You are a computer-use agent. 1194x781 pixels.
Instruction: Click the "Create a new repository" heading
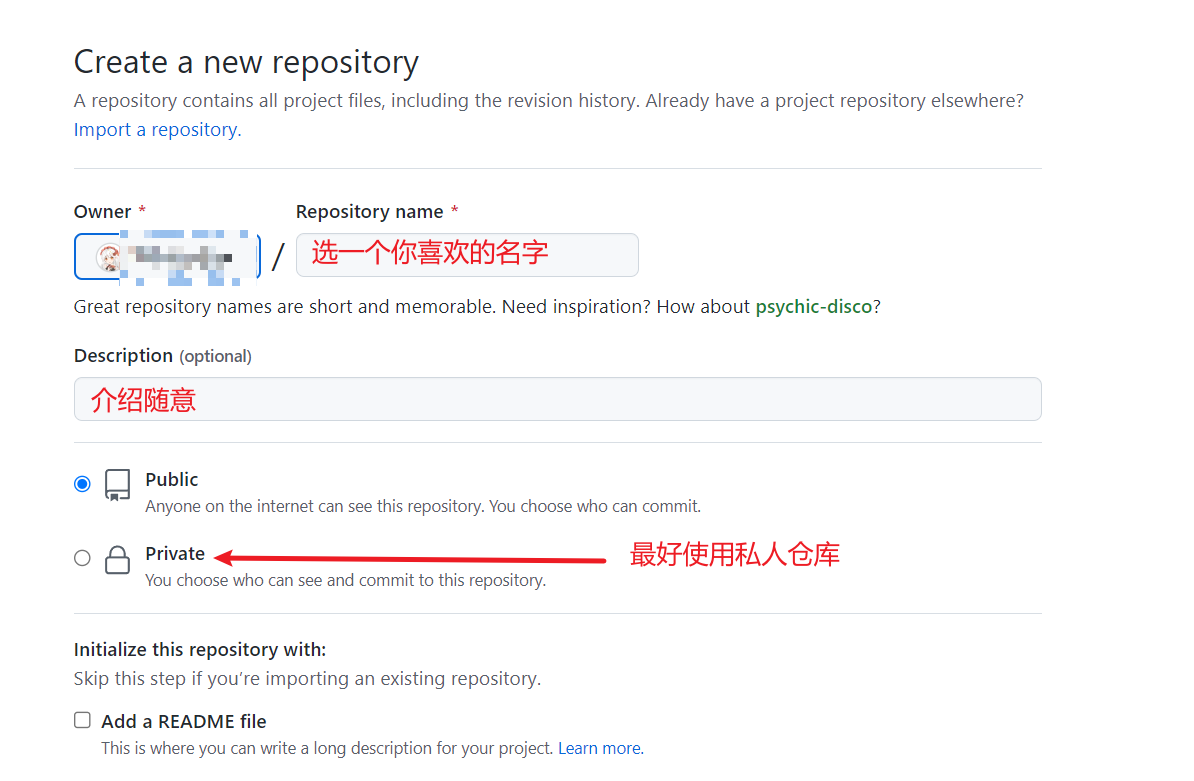click(246, 62)
